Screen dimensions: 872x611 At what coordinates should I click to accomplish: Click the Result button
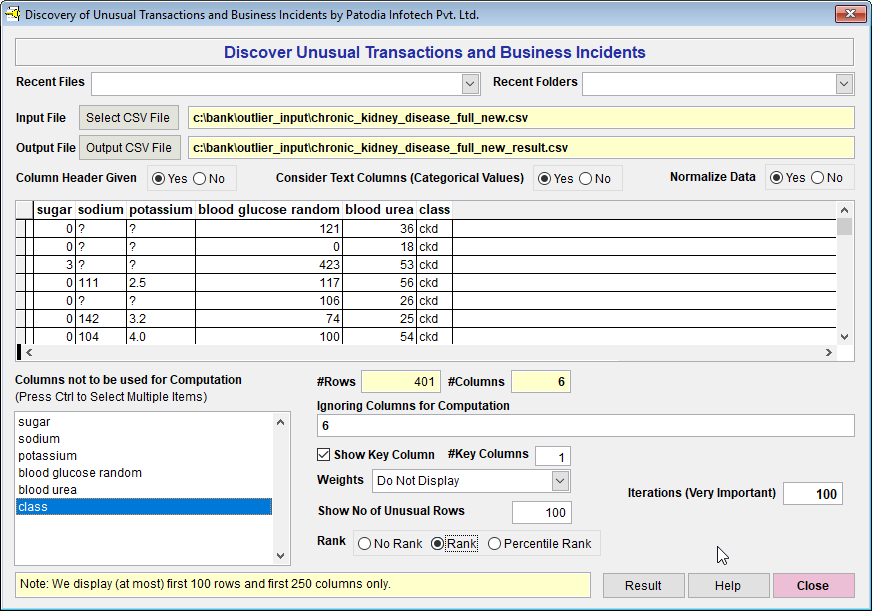(x=643, y=586)
